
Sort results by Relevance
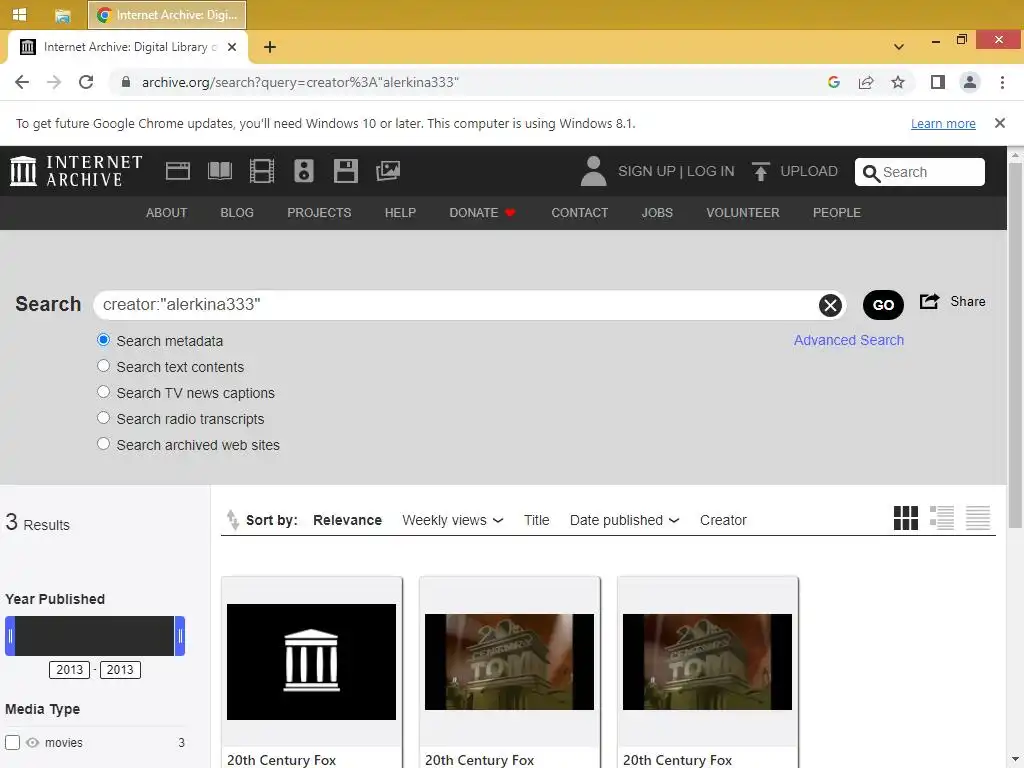347,520
